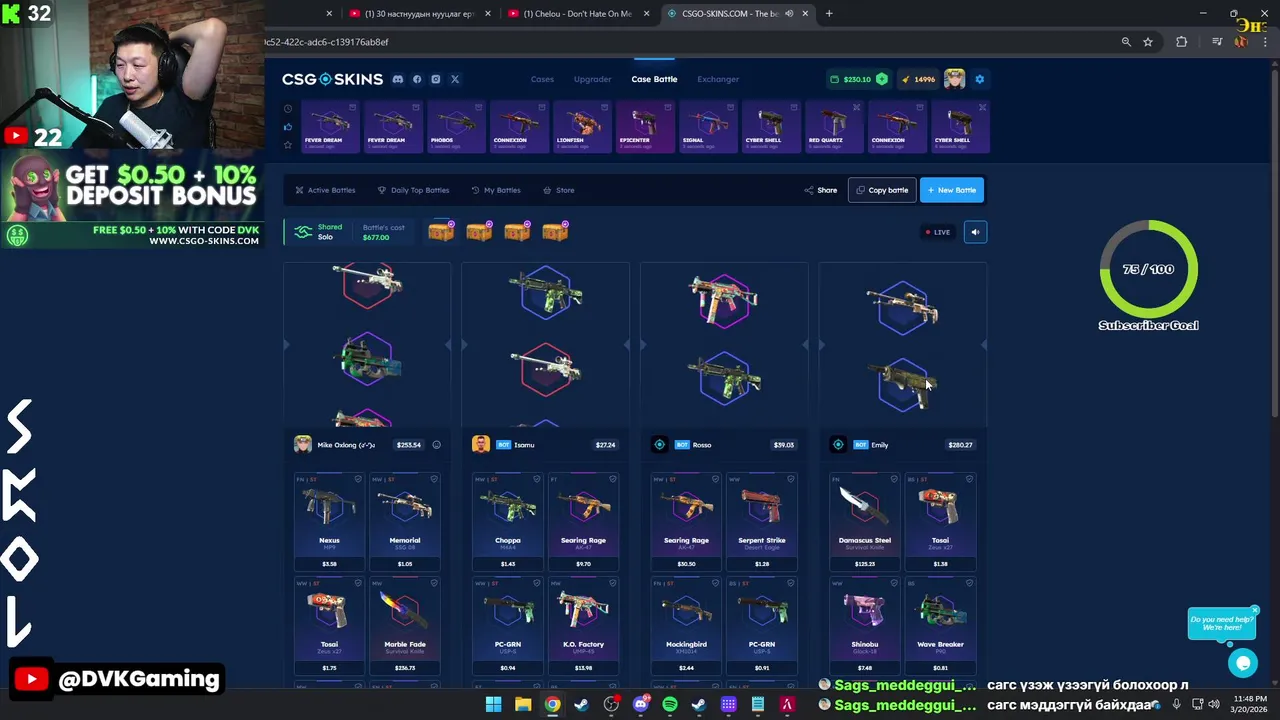Click the CSGO-SKINS logo

coord(332,79)
